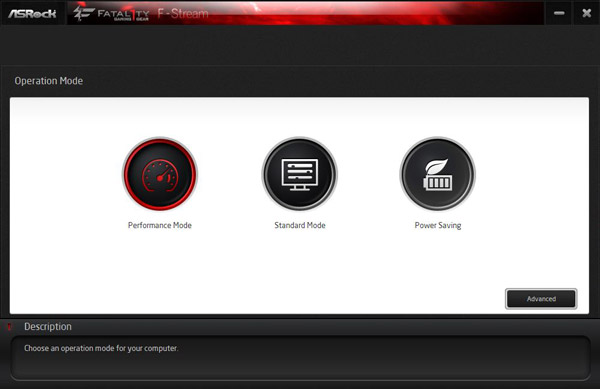Choose the Power Saving leaf battery icon
The height and width of the screenshot is (389, 600).
(438, 174)
